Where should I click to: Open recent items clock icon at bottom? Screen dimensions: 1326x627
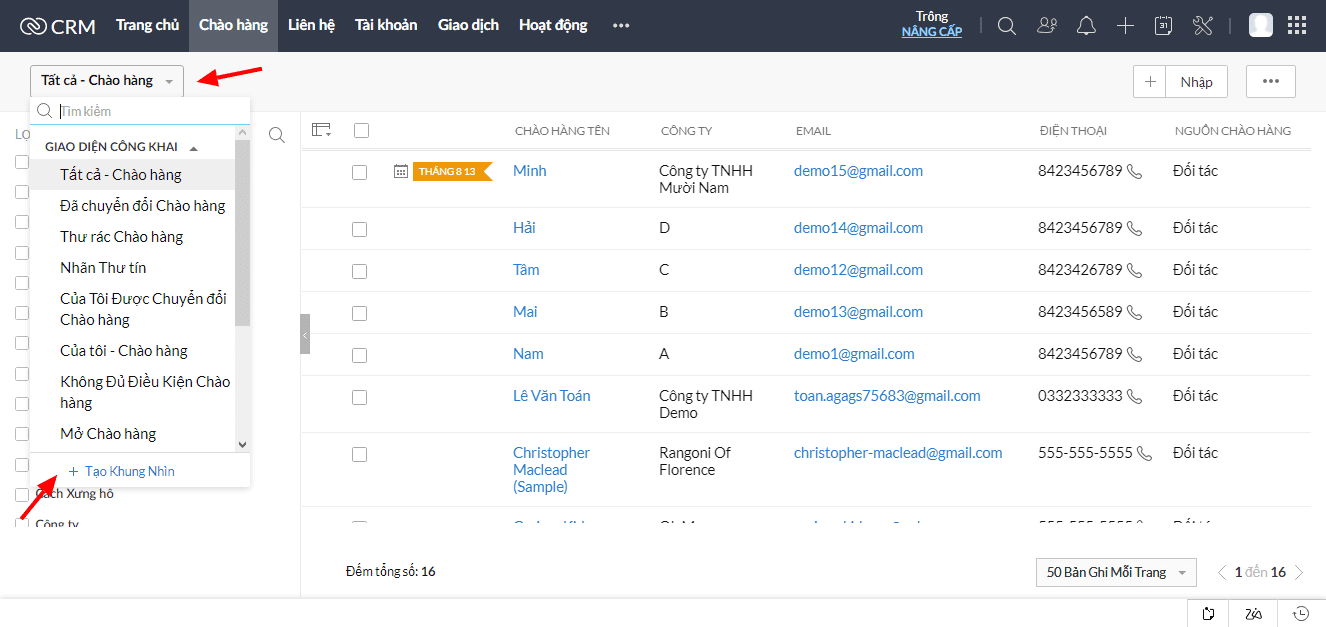1301,613
